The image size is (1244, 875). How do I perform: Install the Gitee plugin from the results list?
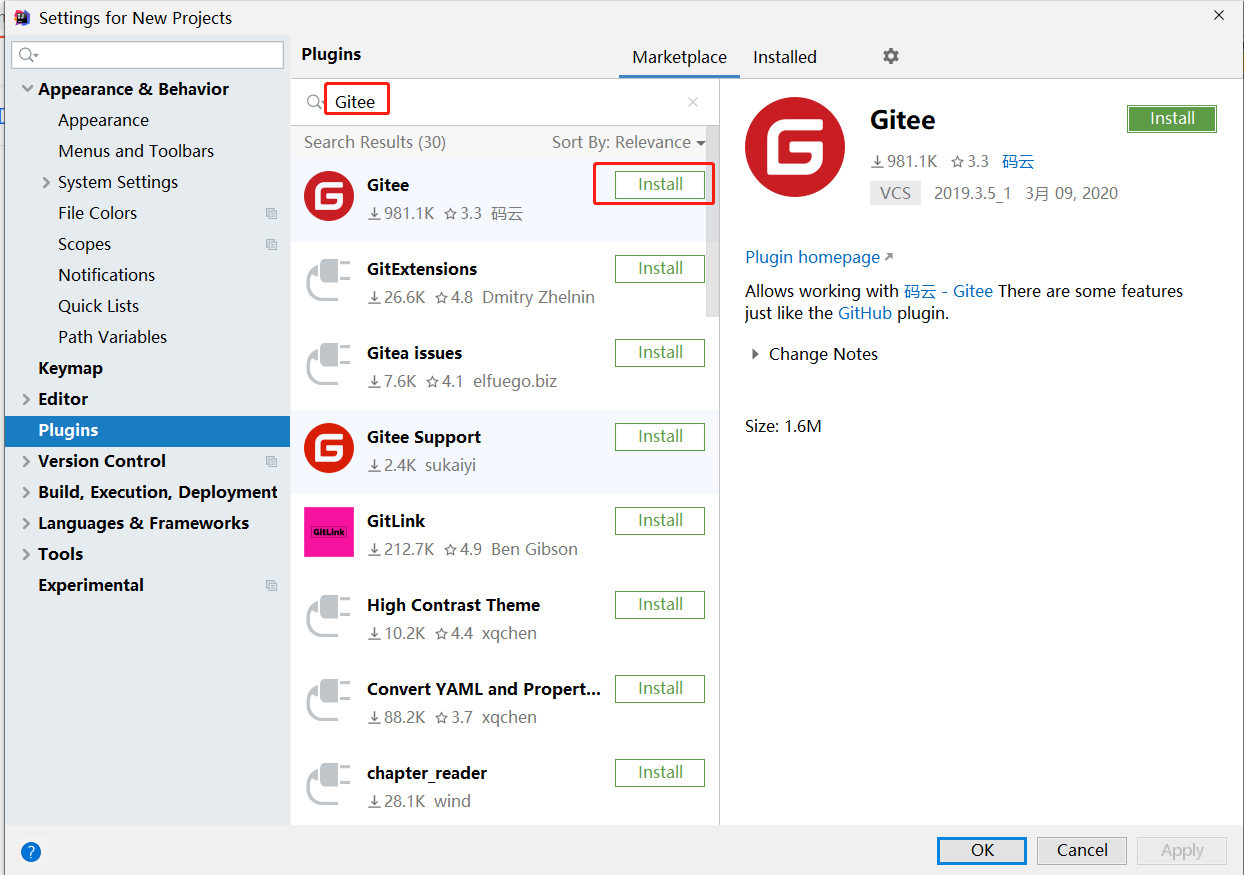660,184
